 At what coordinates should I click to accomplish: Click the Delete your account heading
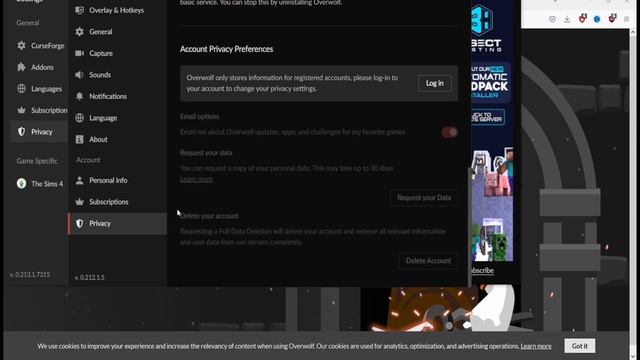(x=209, y=216)
